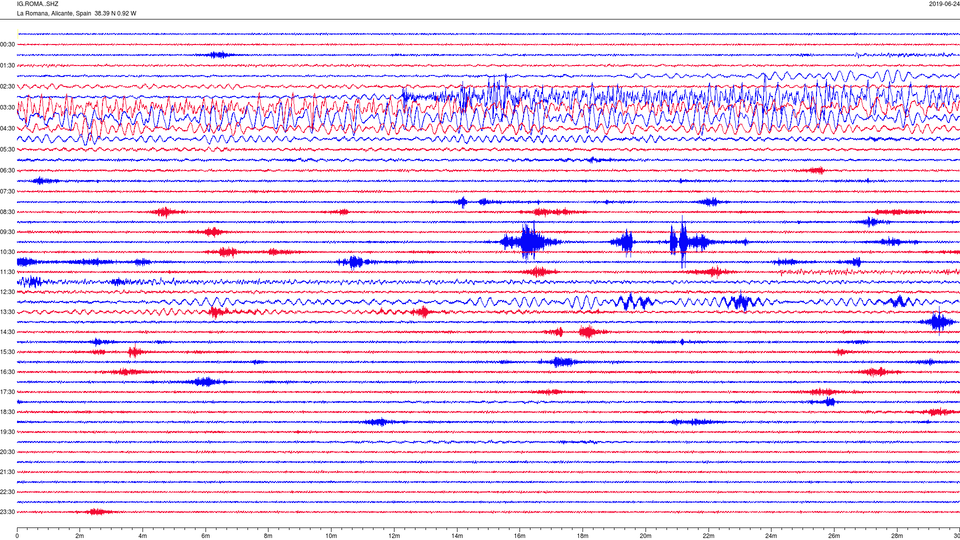Click the 8m tick label on the axis

[x=268, y=536]
